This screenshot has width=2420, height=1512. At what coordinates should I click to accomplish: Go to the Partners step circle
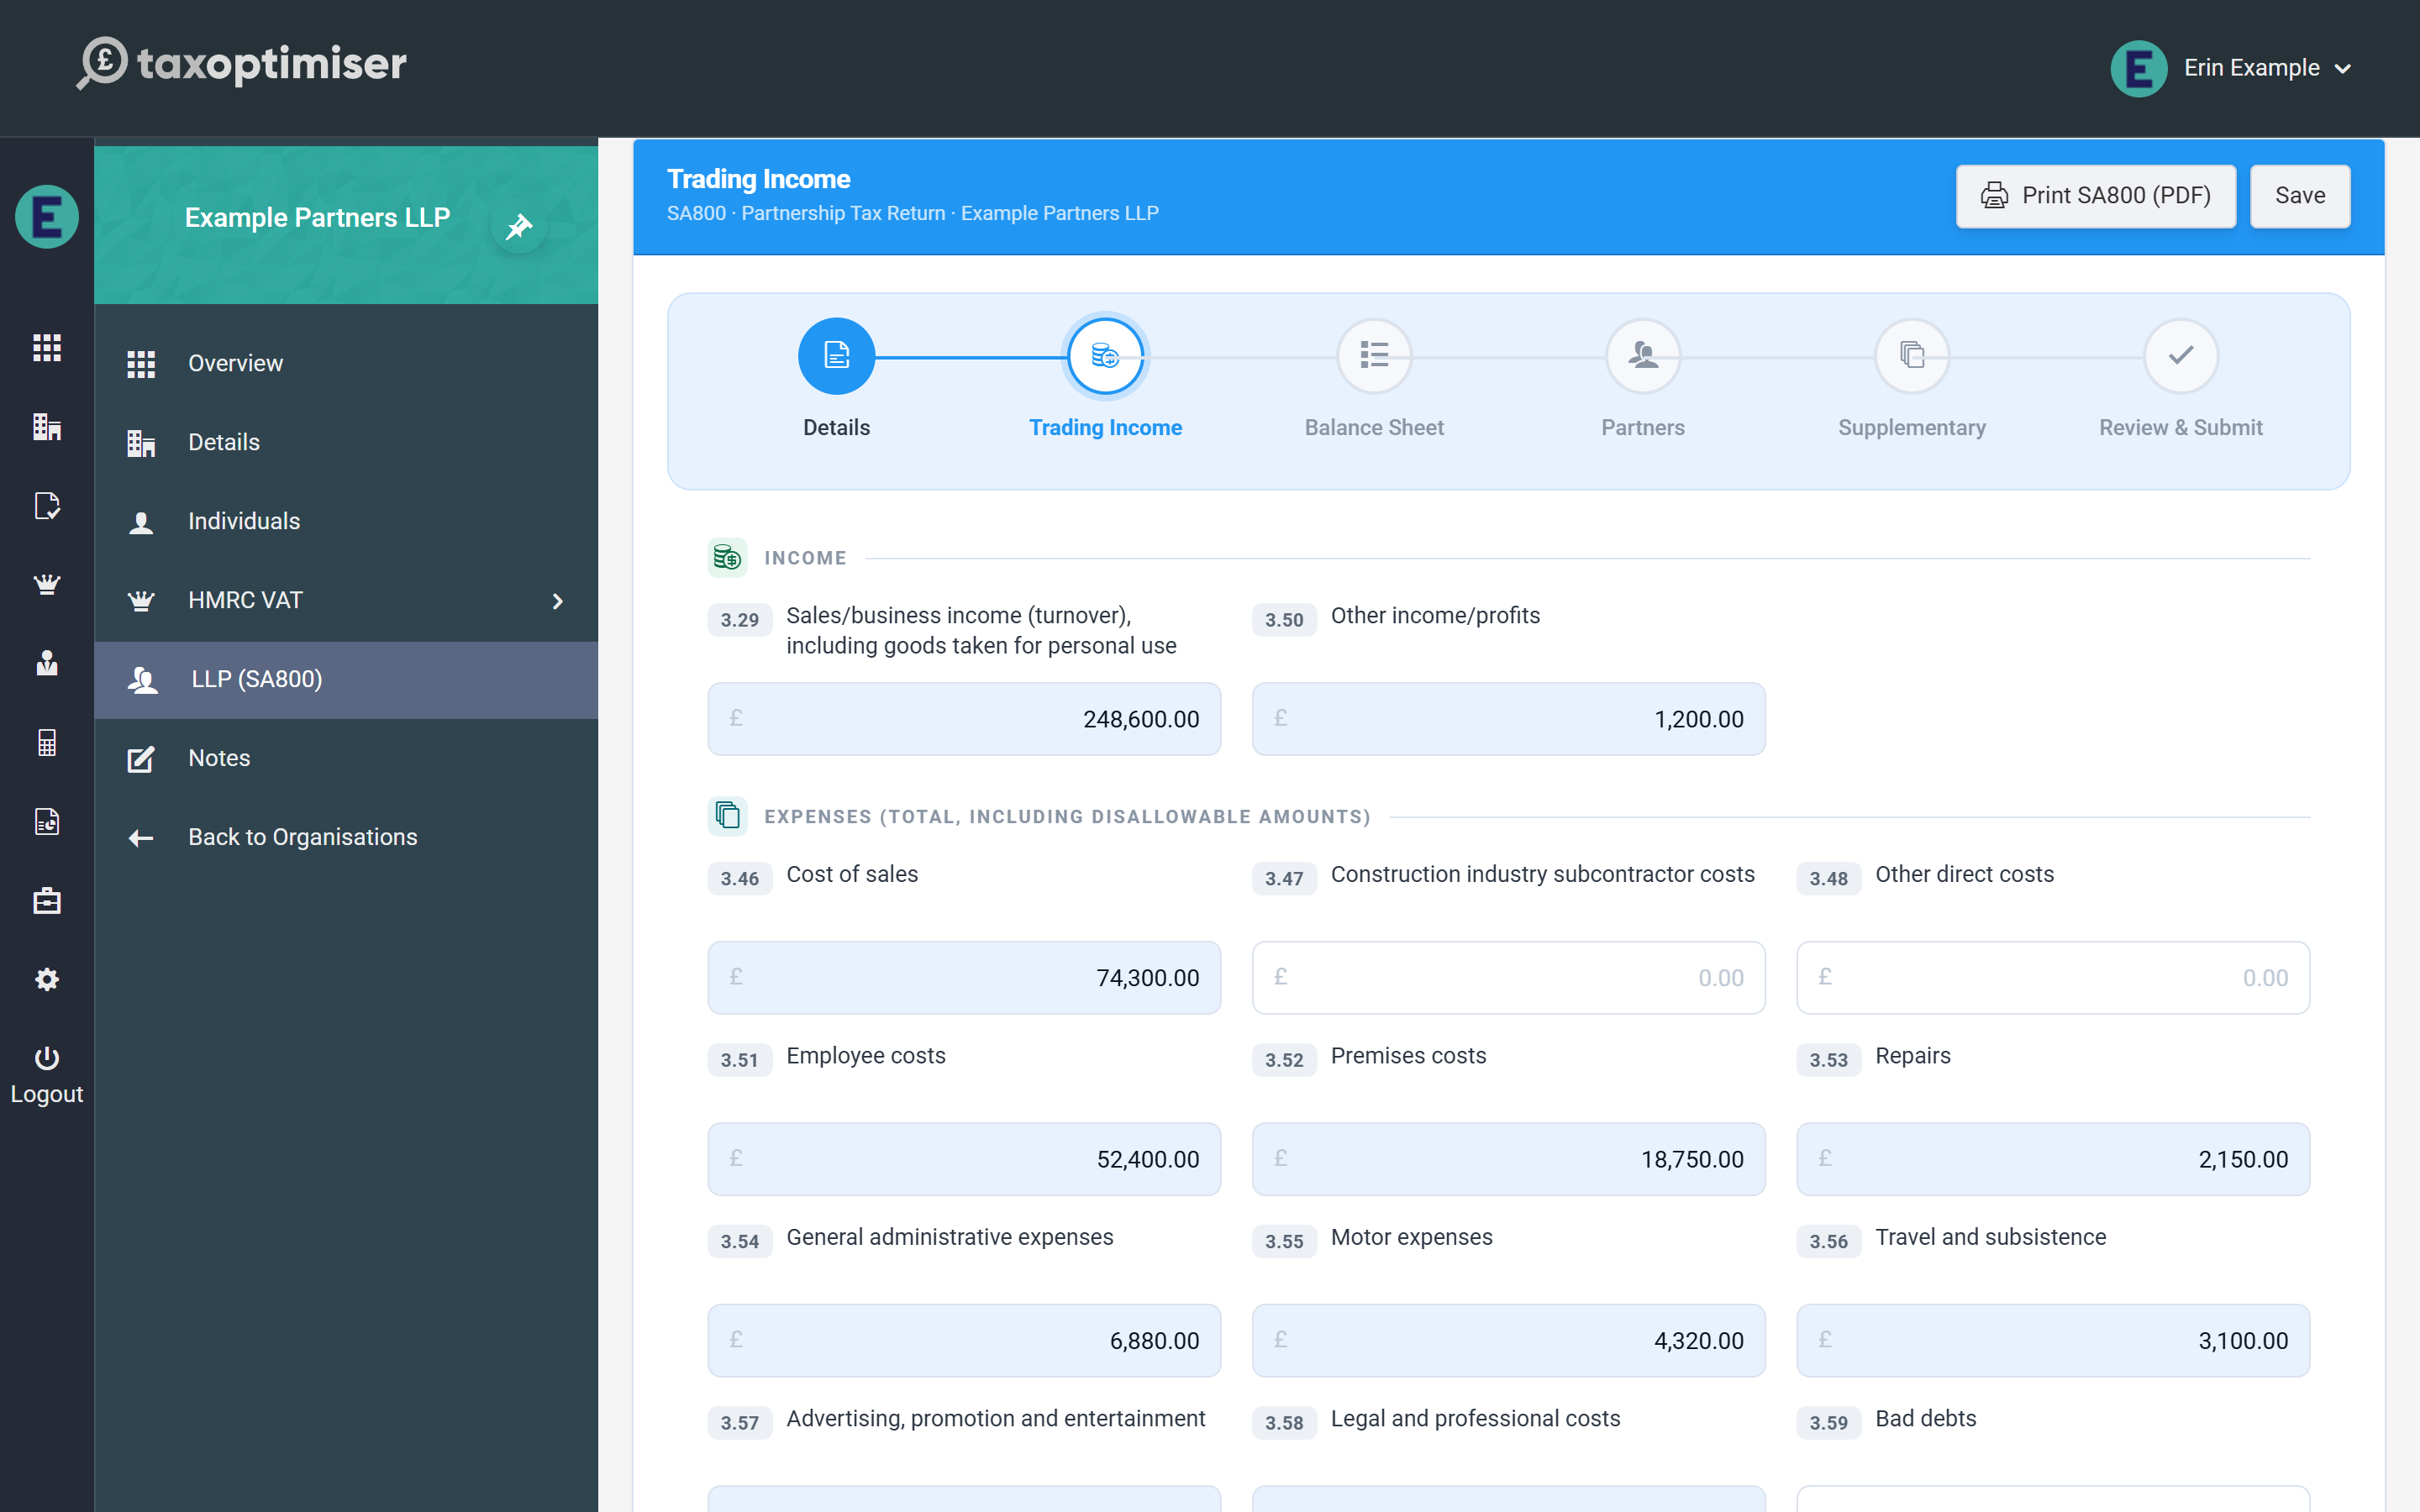click(x=1643, y=356)
